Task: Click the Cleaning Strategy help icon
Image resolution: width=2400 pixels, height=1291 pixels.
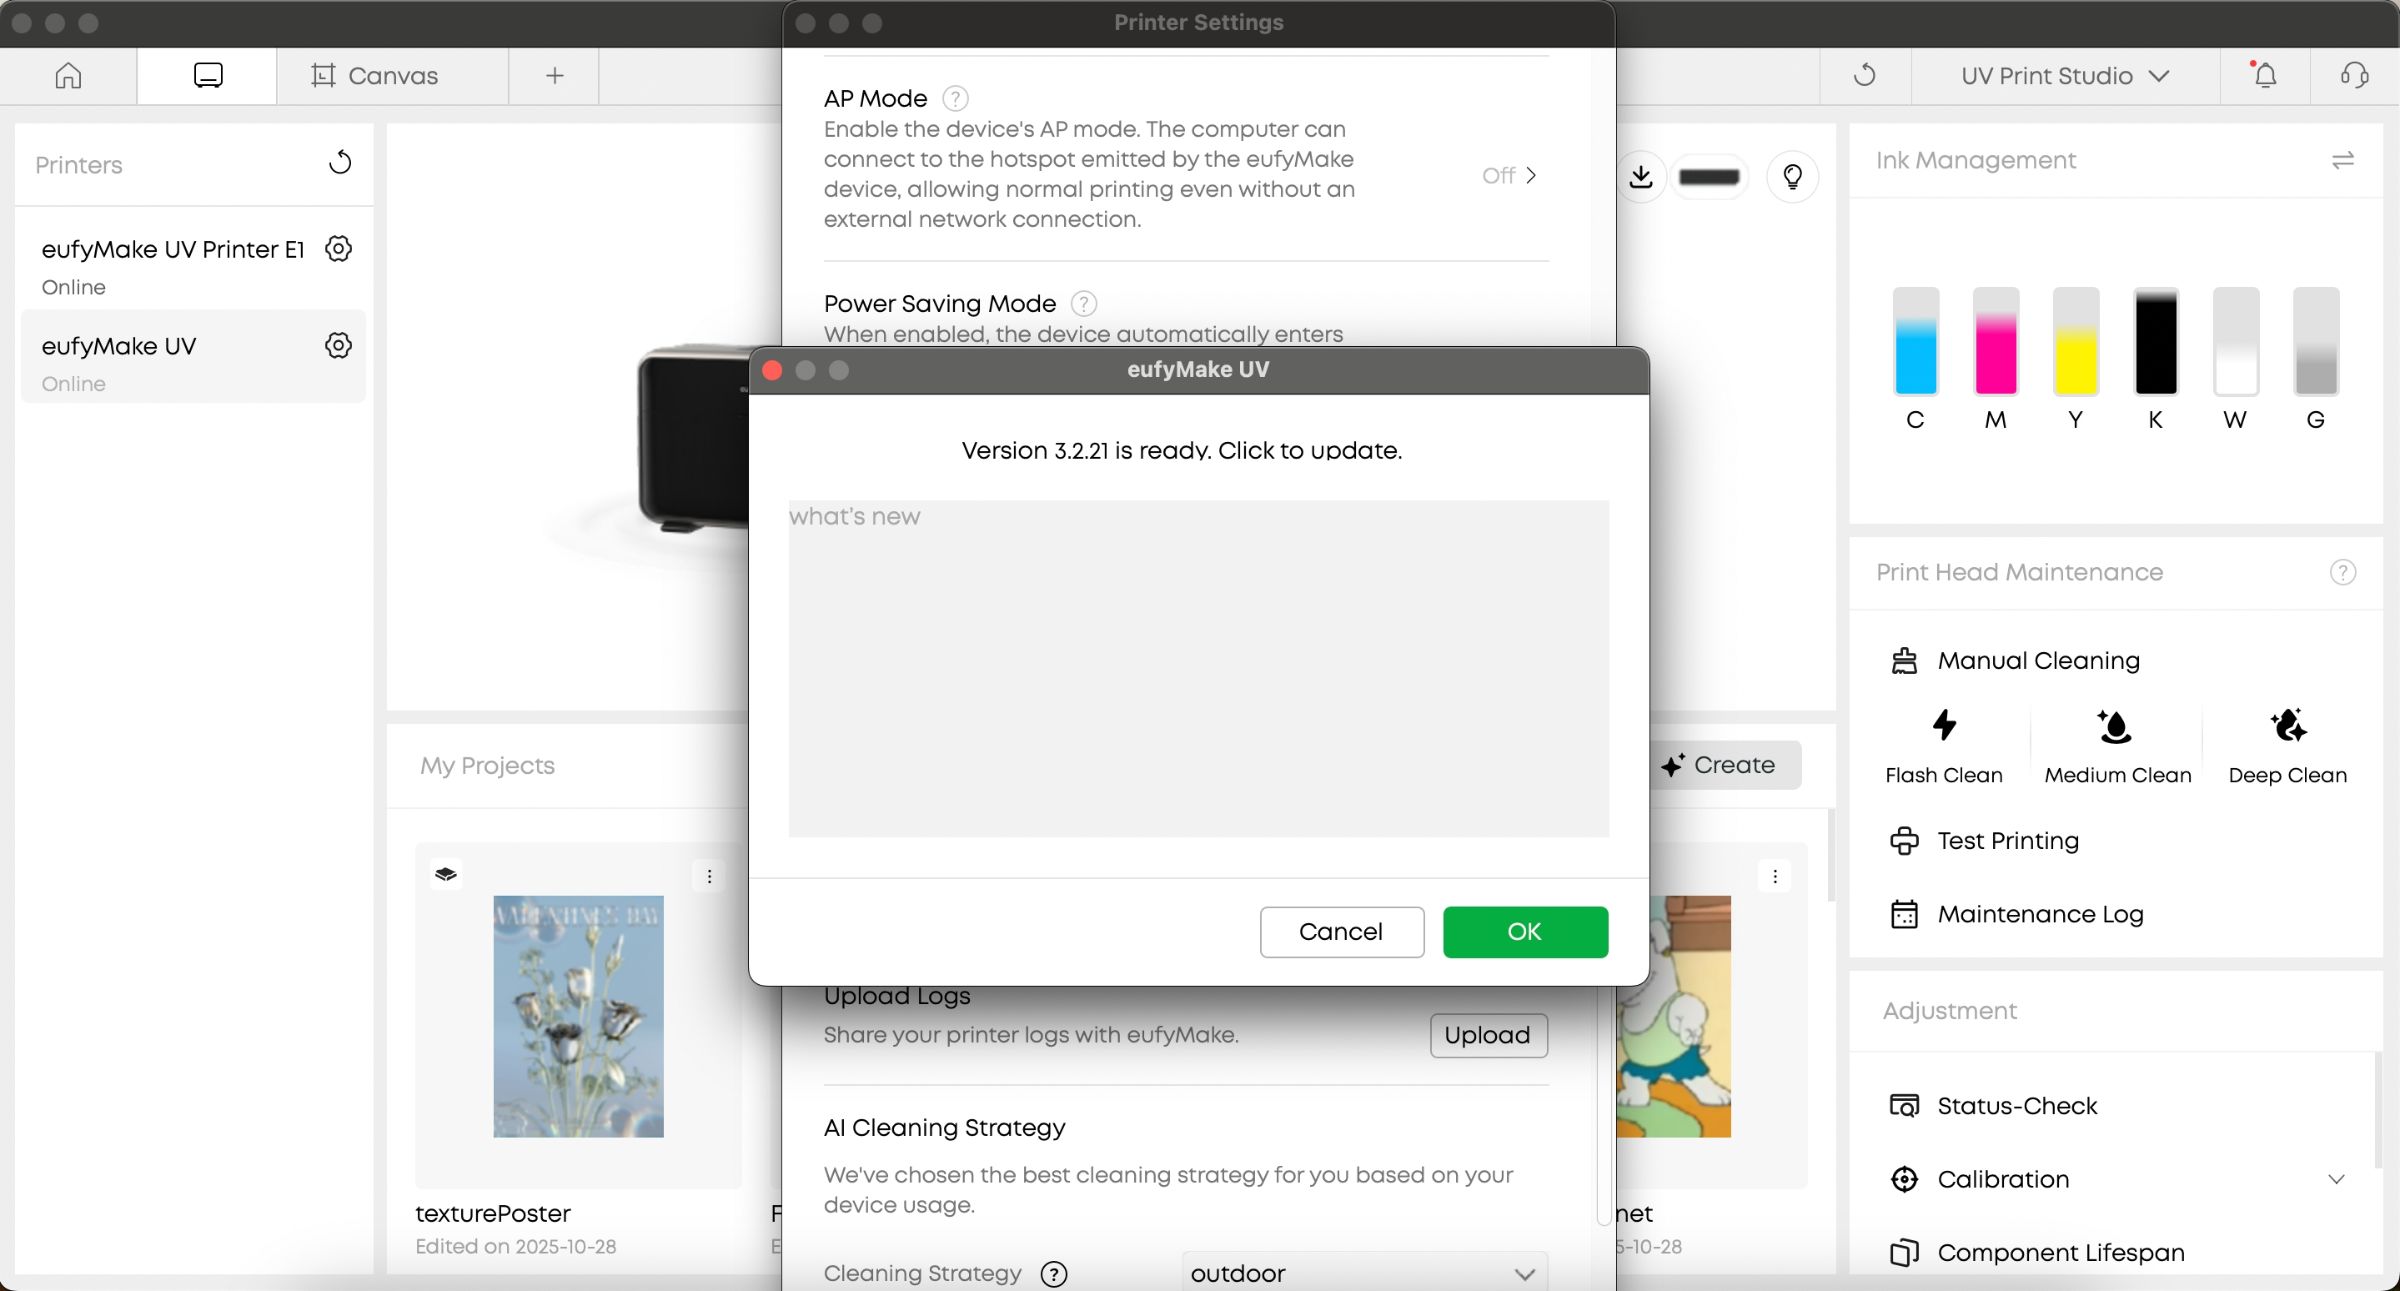Action: 1054,1274
